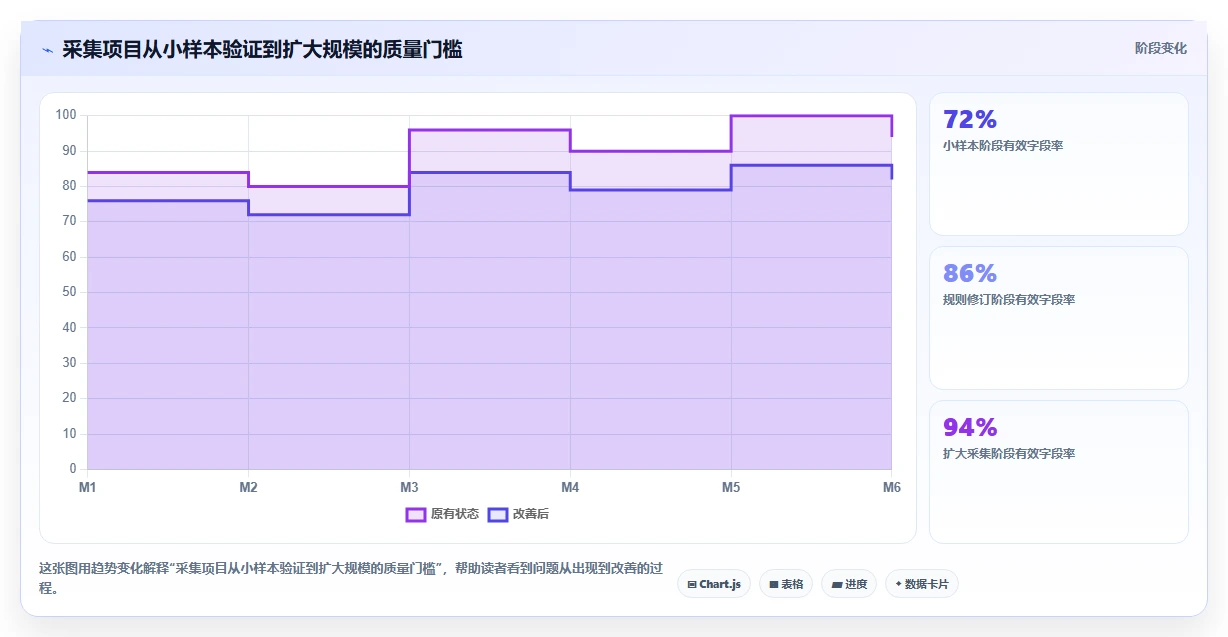Click the description paragraph below the chart

[350, 578]
